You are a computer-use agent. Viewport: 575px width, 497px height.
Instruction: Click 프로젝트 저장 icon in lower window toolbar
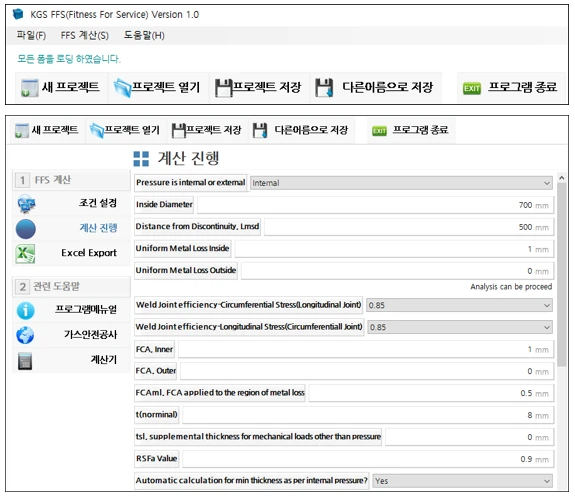[x=178, y=131]
